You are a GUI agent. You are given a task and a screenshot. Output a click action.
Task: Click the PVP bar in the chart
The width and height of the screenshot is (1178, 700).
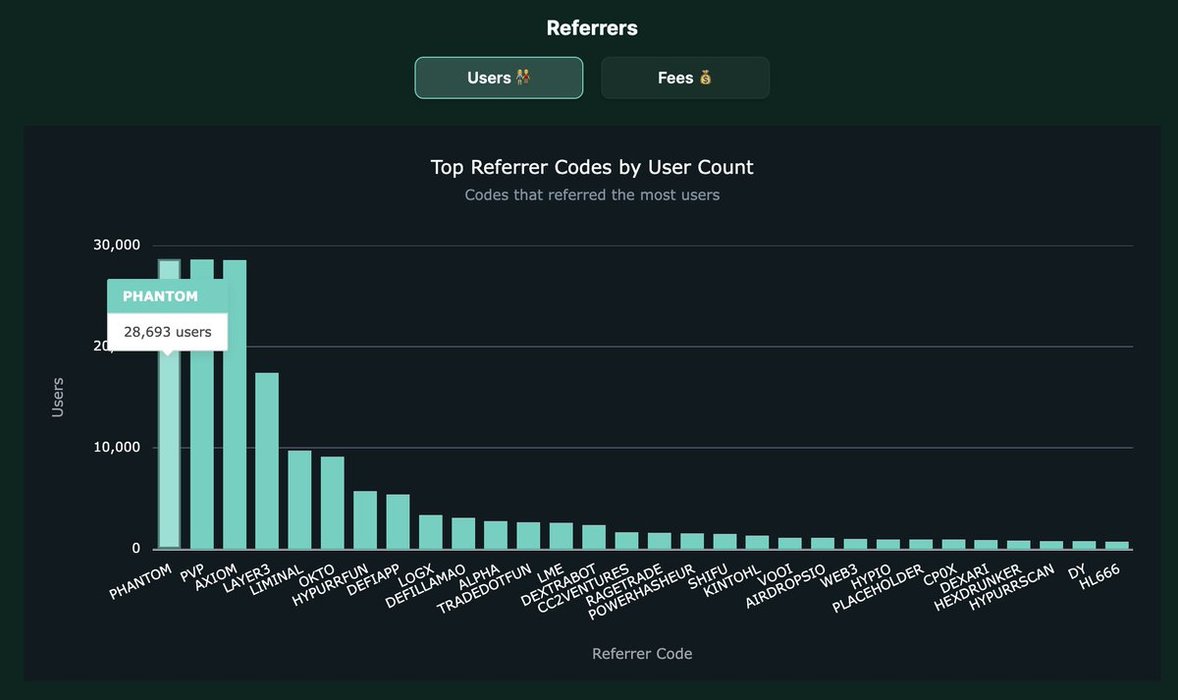201,404
